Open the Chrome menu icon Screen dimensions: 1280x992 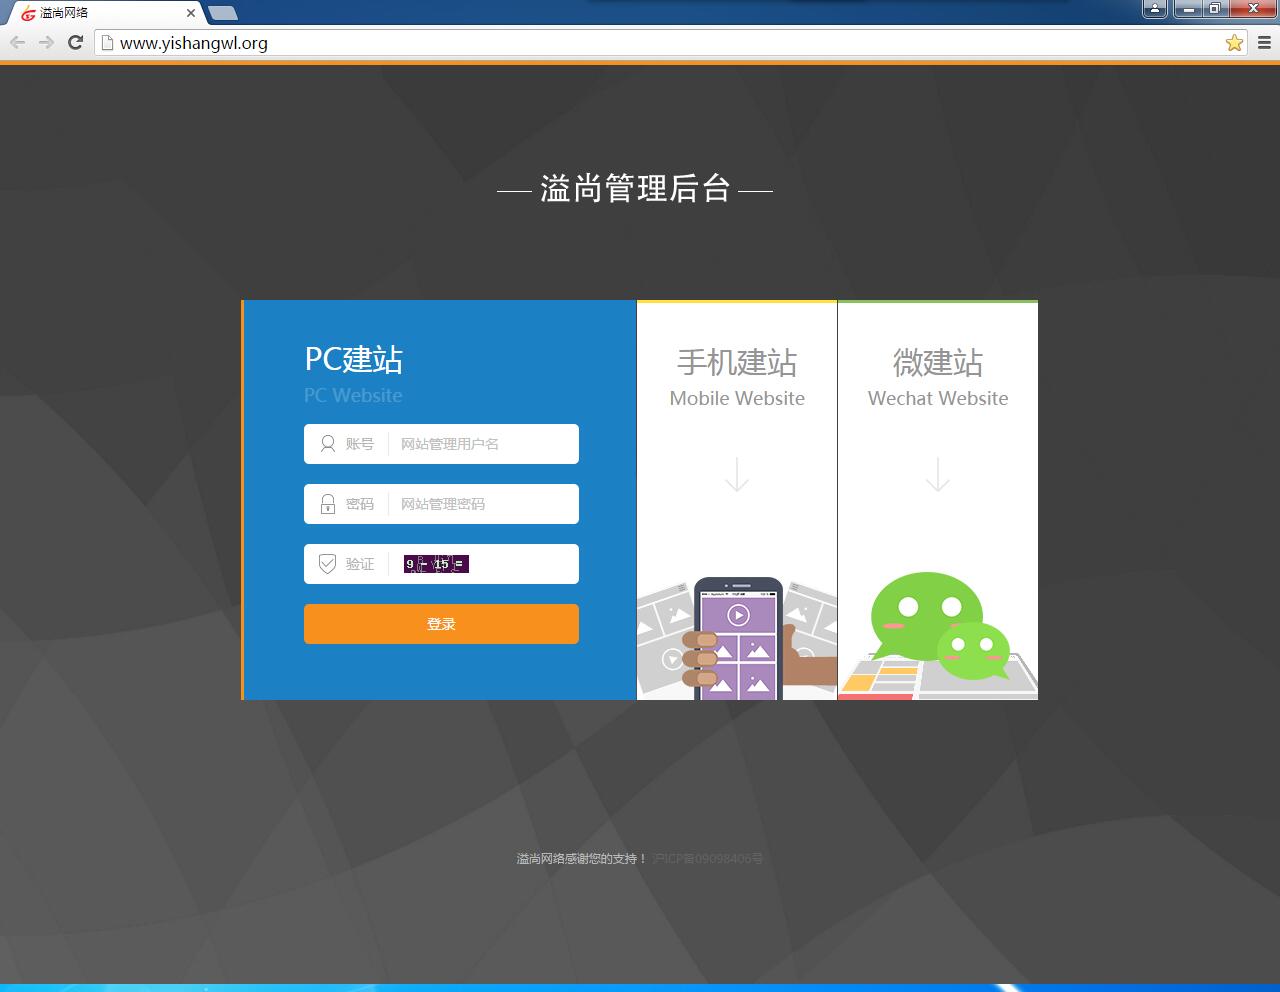pyautogui.click(x=1264, y=42)
